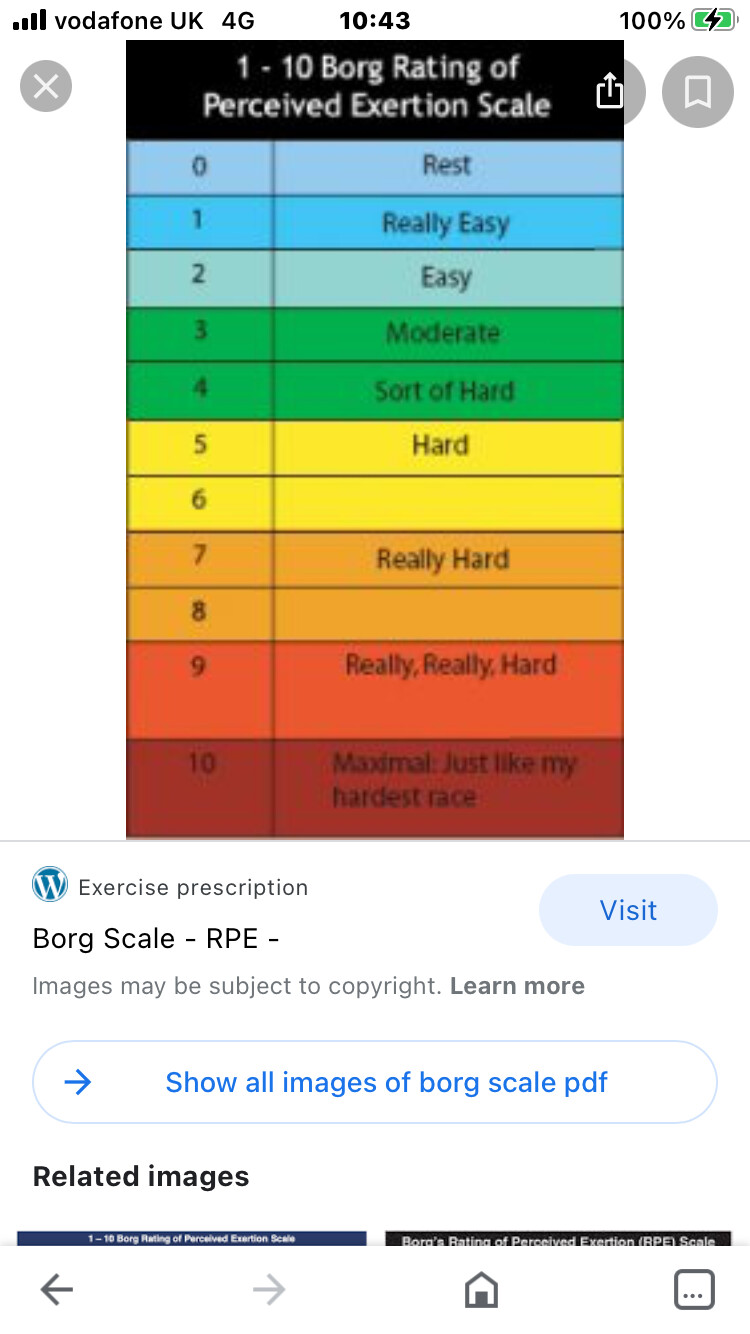Image resolution: width=750 pixels, height=1334 pixels.
Task: Tap the Related images heading
Action: click(141, 1176)
